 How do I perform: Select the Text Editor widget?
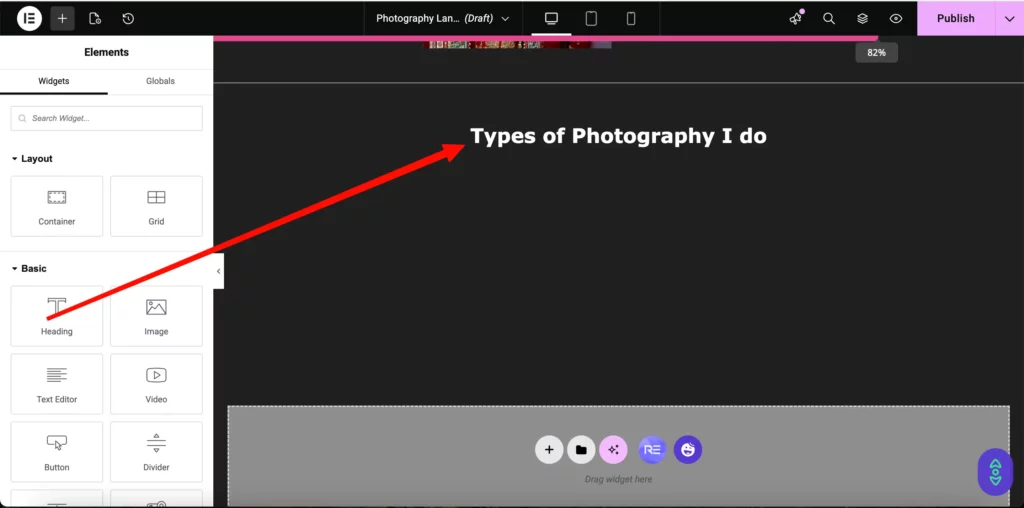pyautogui.click(x=57, y=383)
